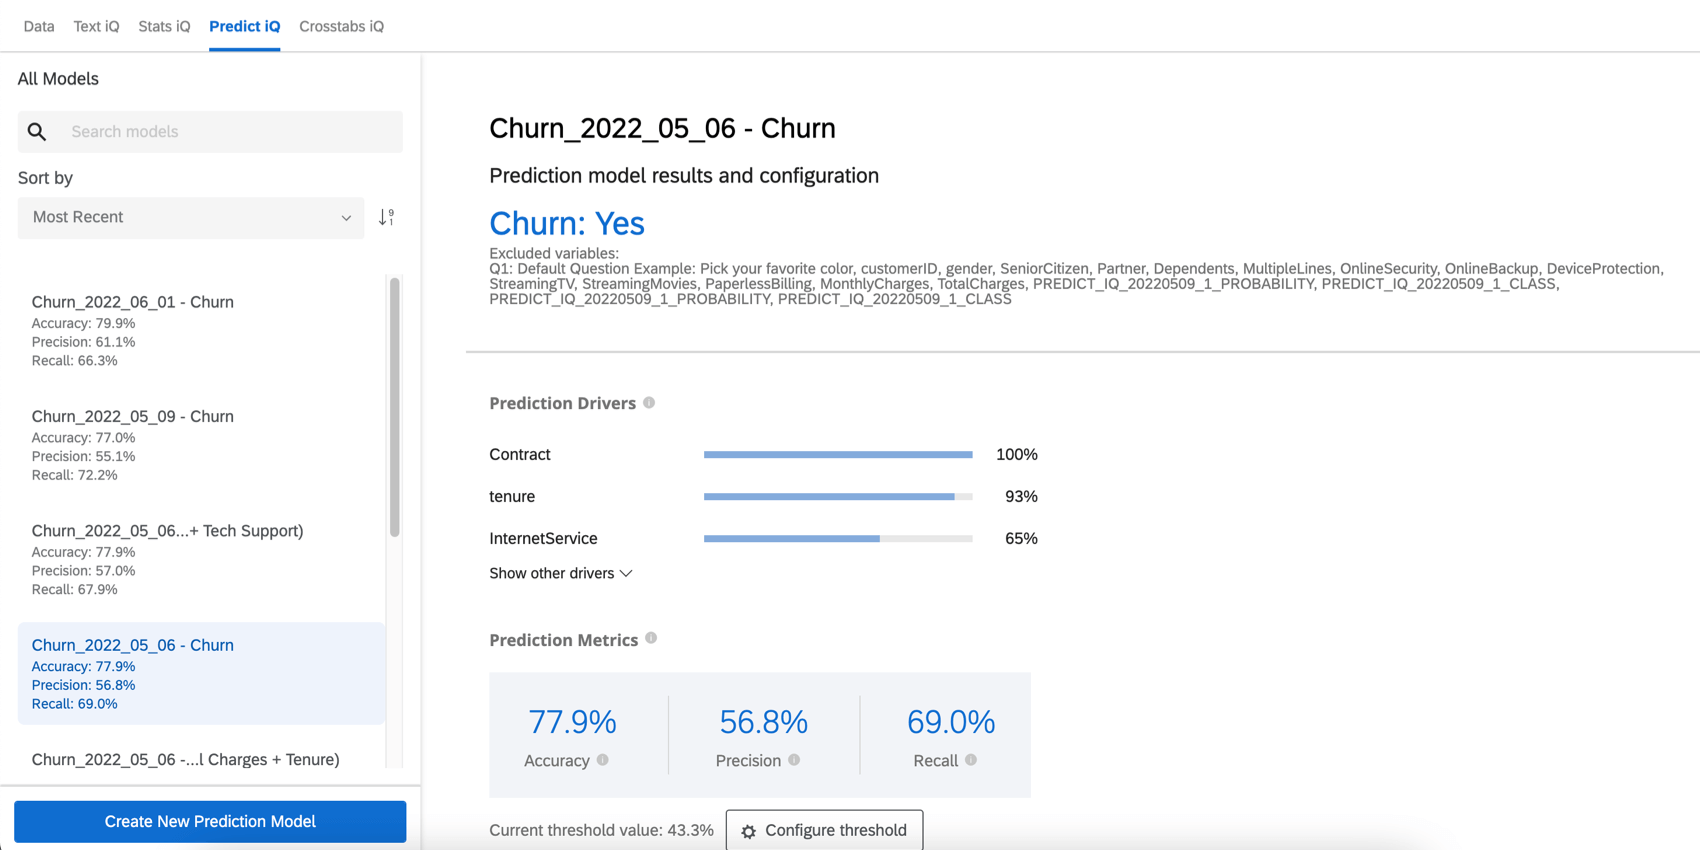Toggle sort order direction icon

387,217
